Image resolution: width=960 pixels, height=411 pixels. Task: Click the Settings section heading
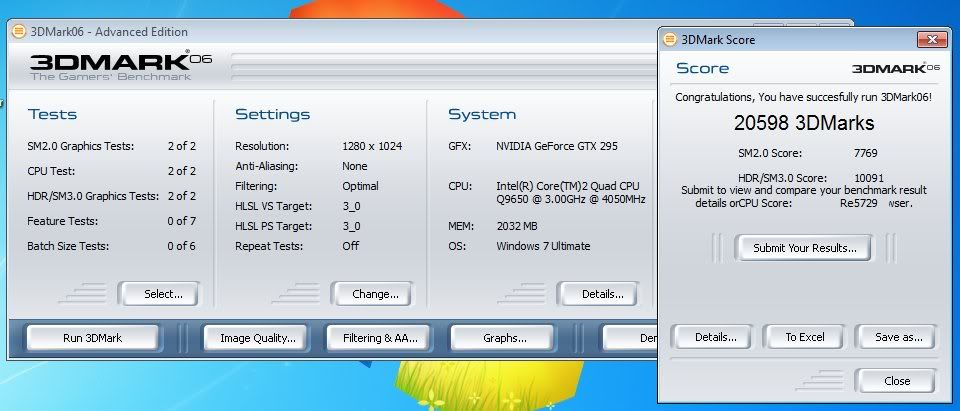272,115
